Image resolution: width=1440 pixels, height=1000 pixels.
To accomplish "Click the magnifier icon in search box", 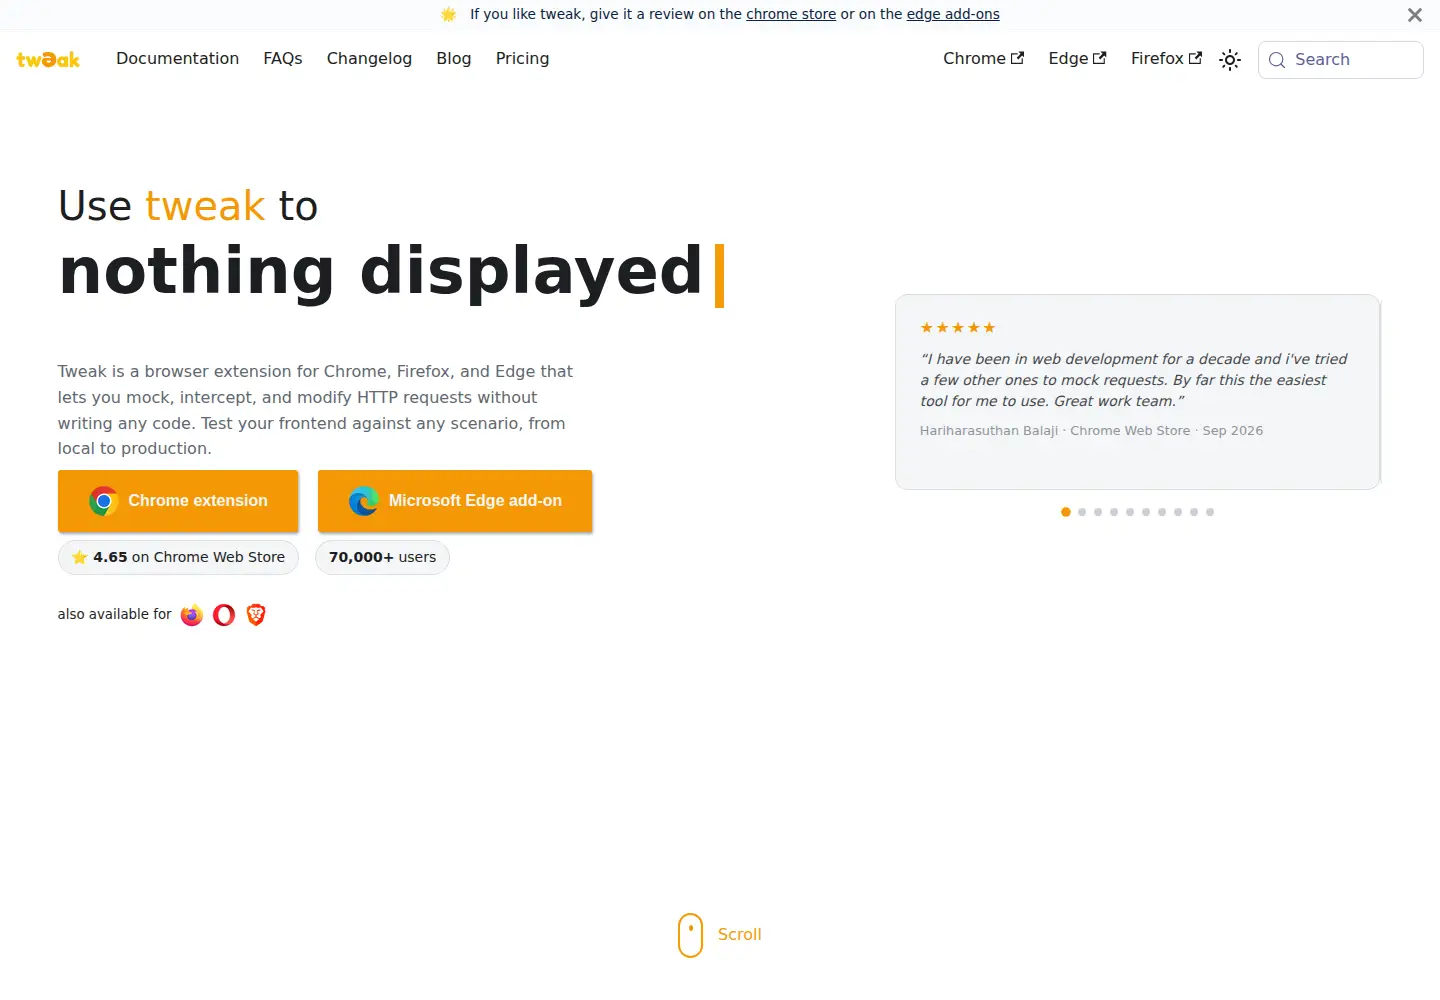I will click(x=1277, y=60).
